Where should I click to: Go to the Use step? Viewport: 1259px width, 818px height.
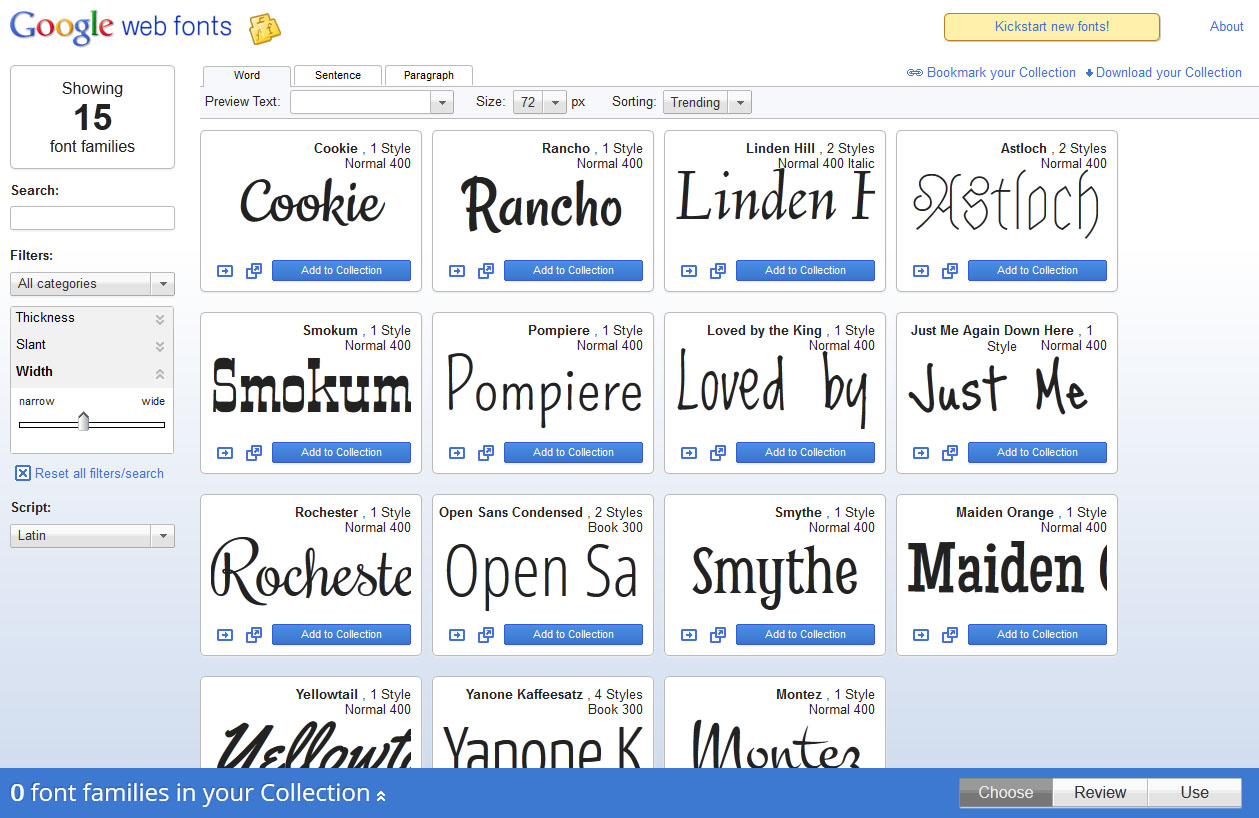point(1194,793)
